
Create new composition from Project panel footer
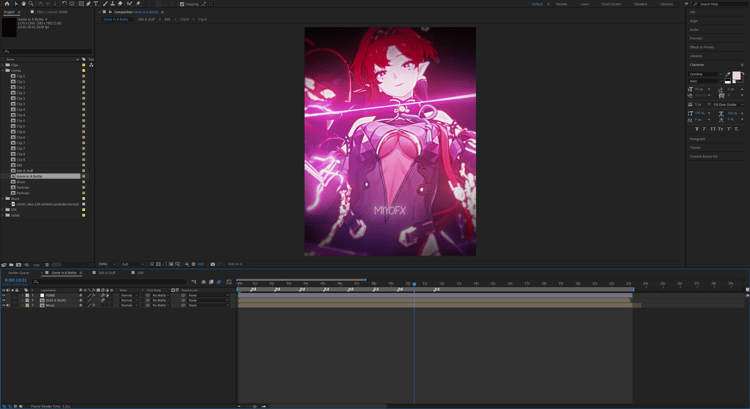(18, 265)
